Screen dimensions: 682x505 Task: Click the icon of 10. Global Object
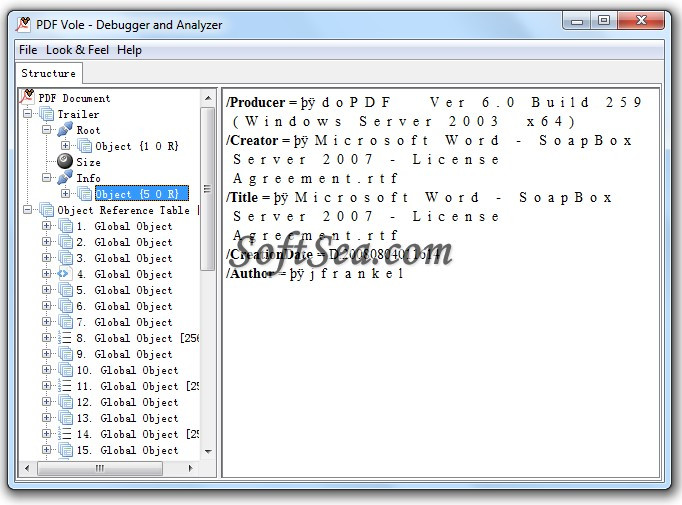point(65,370)
